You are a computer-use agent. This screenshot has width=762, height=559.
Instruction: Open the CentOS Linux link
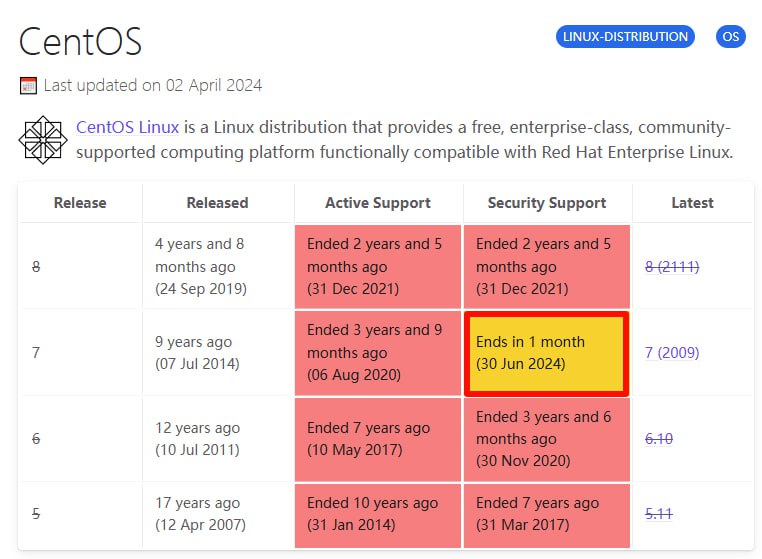[x=128, y=127]
